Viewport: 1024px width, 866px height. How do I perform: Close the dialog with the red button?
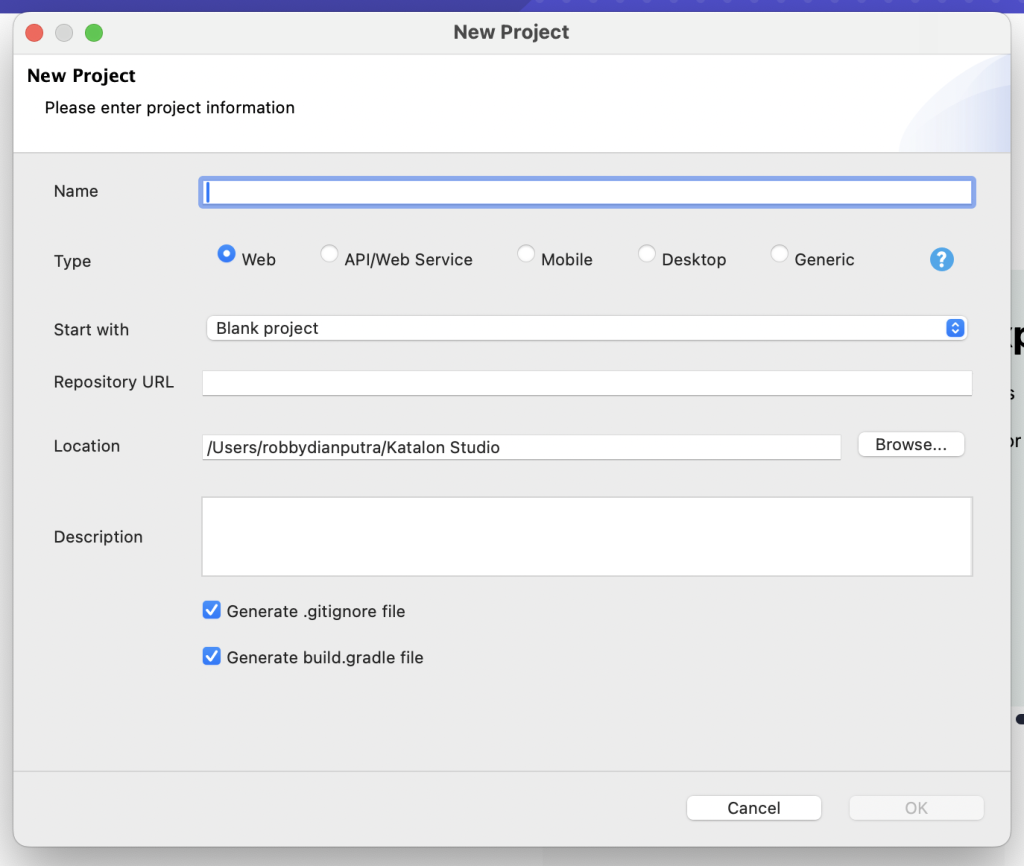34,32
